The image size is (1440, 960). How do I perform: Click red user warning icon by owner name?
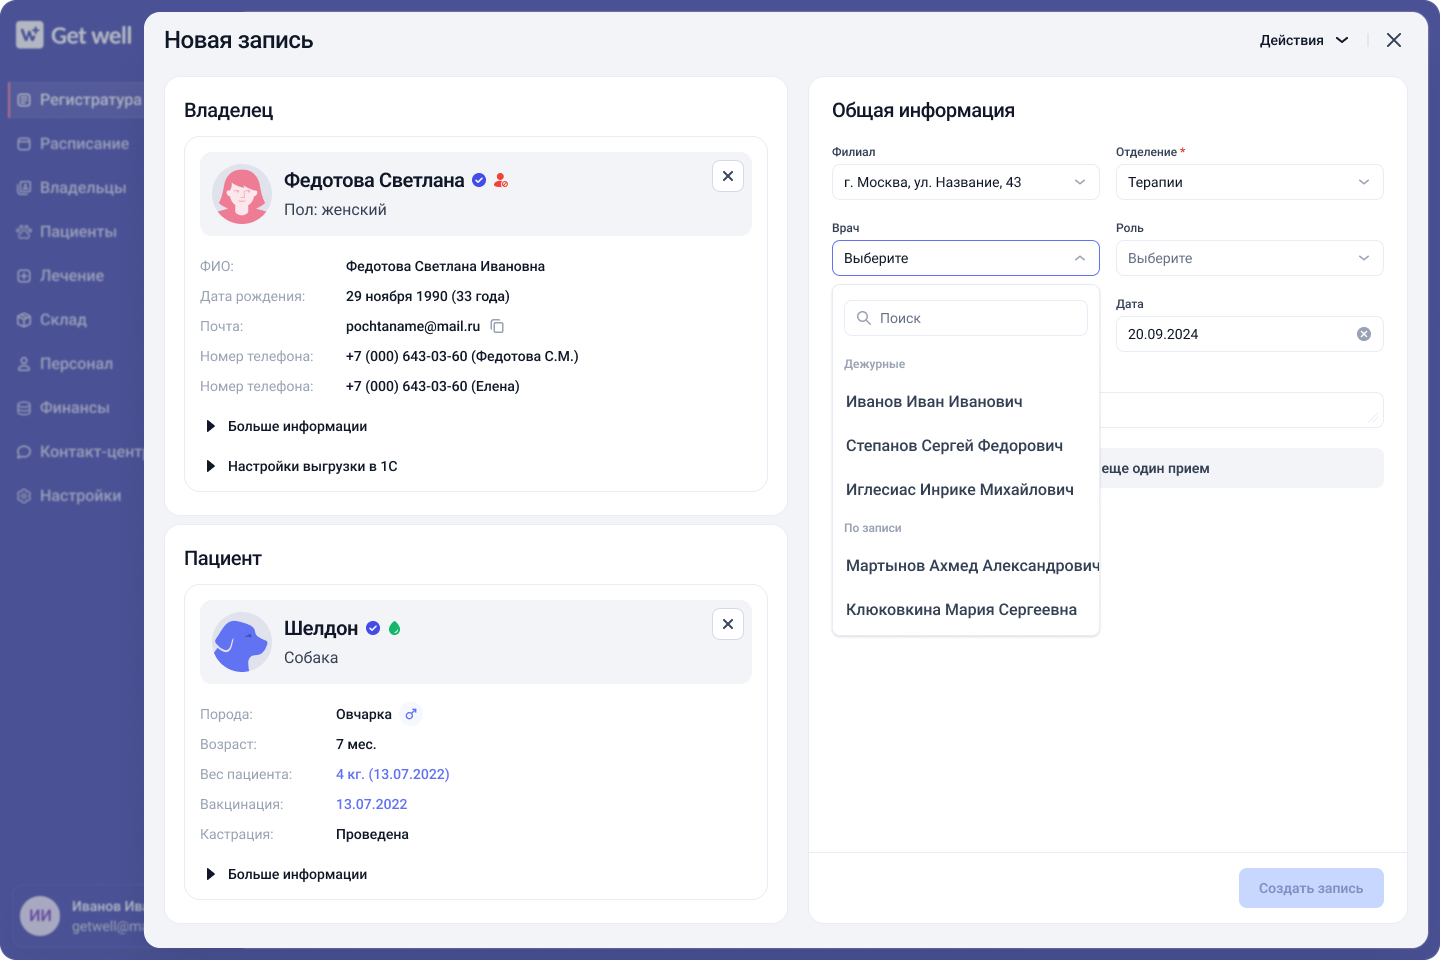501,180
